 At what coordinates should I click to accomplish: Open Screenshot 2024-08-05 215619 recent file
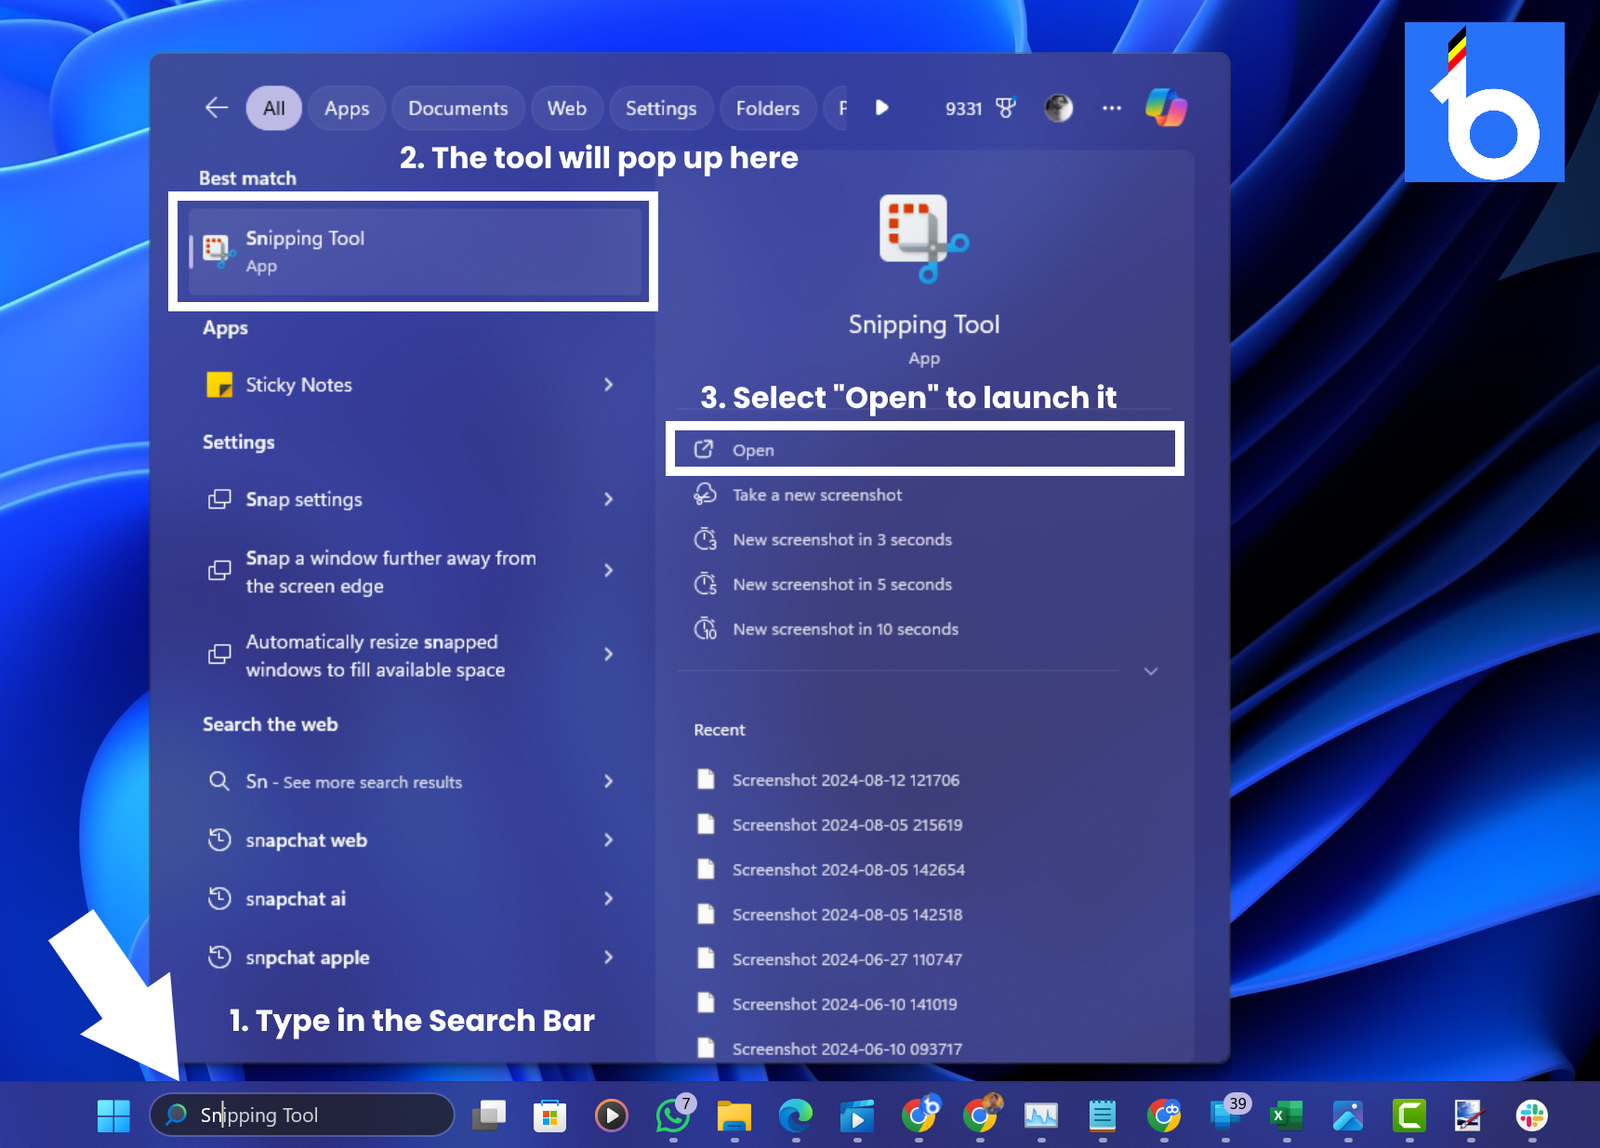pyautogui.click(x=847, y=825)
